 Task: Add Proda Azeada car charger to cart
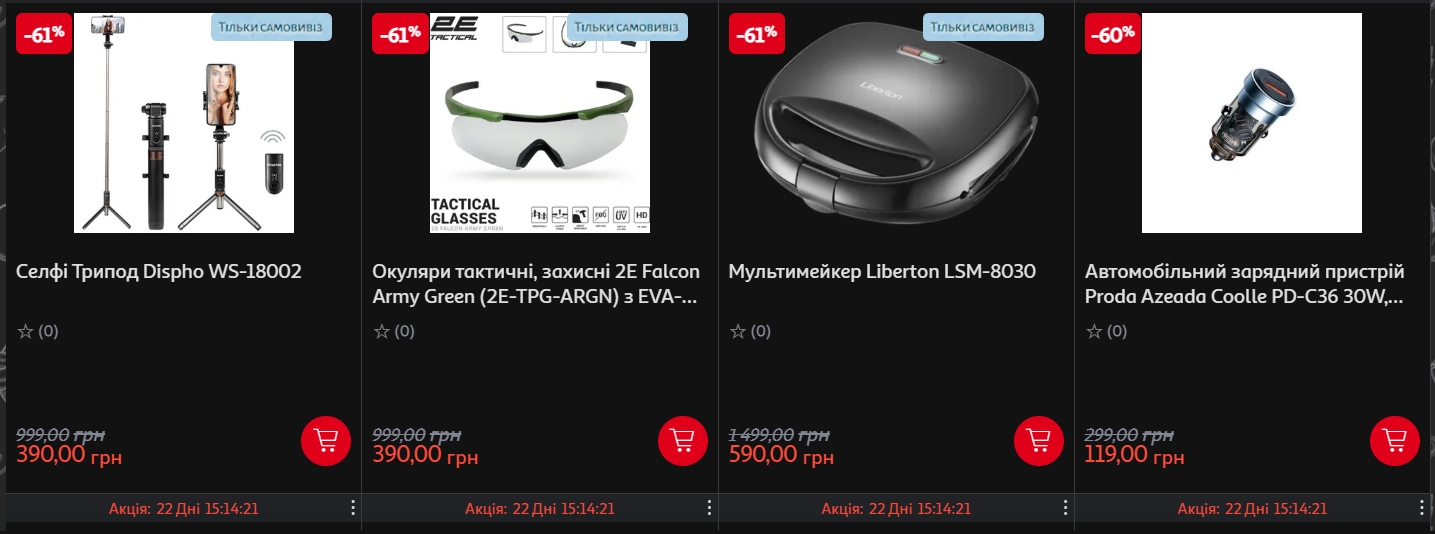click(x=1395, y=440)
